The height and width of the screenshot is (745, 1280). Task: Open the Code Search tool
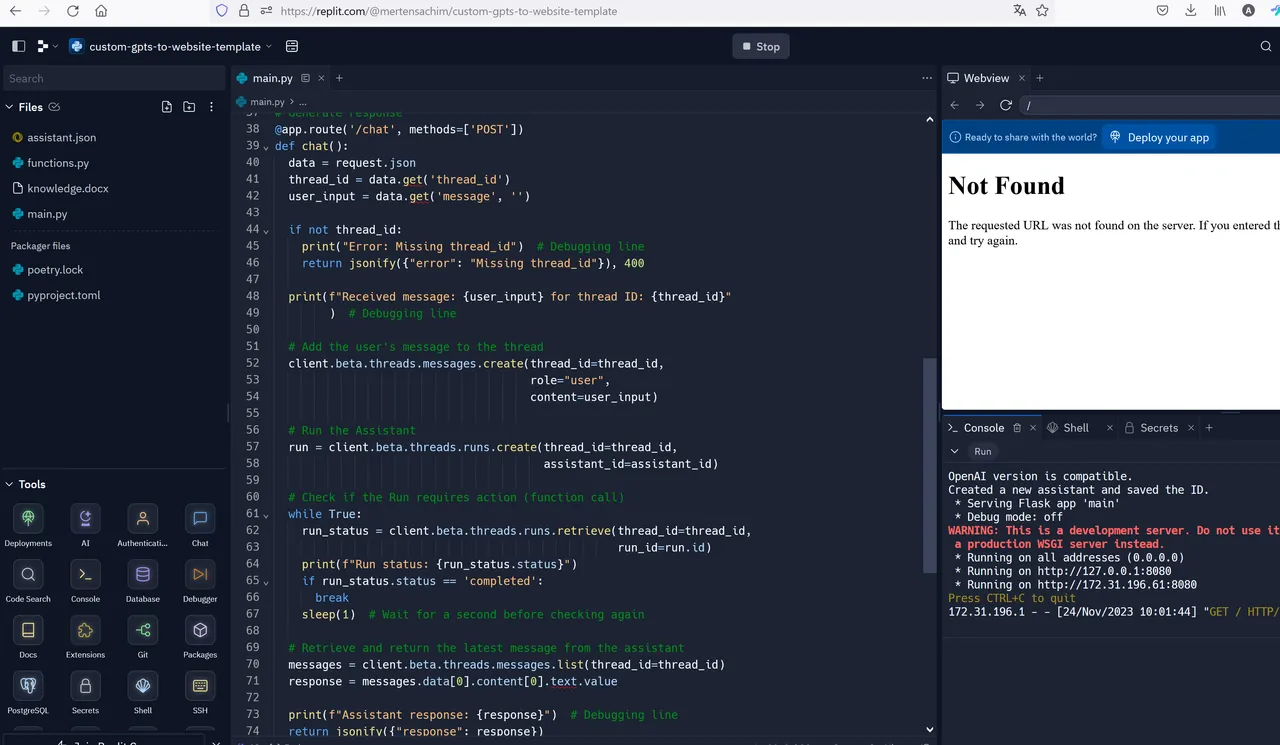28,582
